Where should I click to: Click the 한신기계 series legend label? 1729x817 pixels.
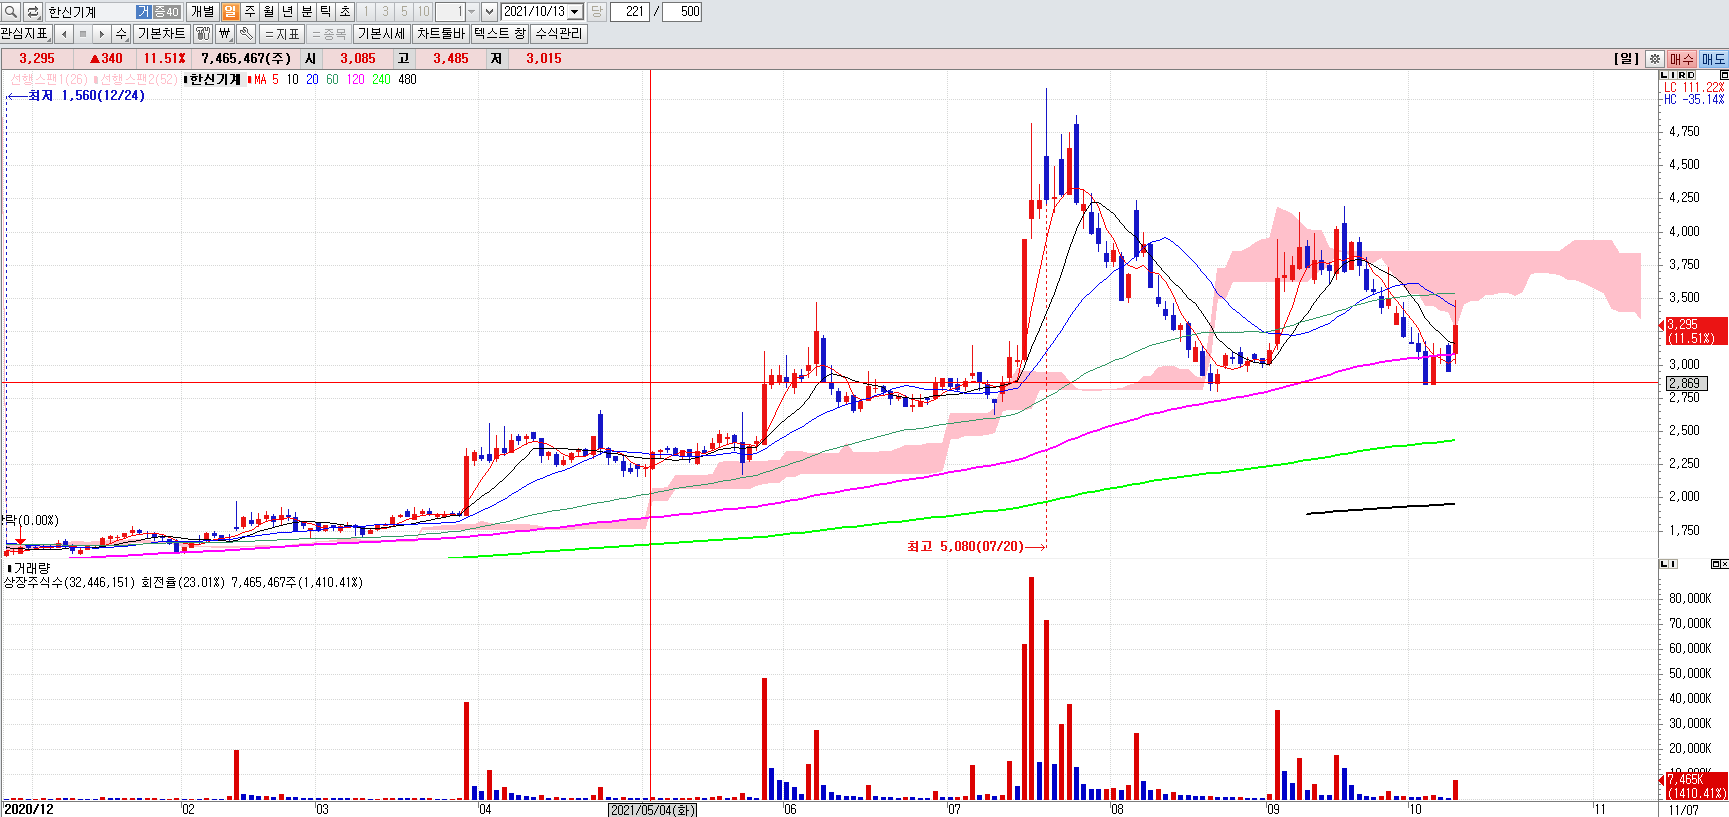215,79
